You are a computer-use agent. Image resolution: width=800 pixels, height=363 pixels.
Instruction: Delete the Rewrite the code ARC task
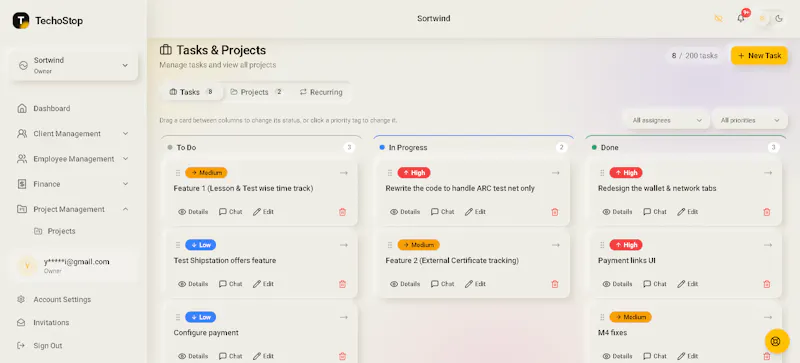coord(555,212)
